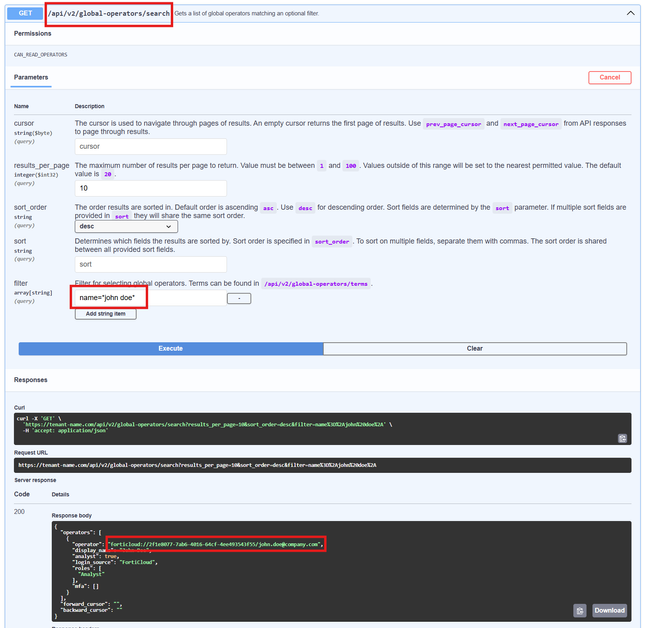Click the 200 response code
The width and height of the screenshot is (651, 628).
19,512
